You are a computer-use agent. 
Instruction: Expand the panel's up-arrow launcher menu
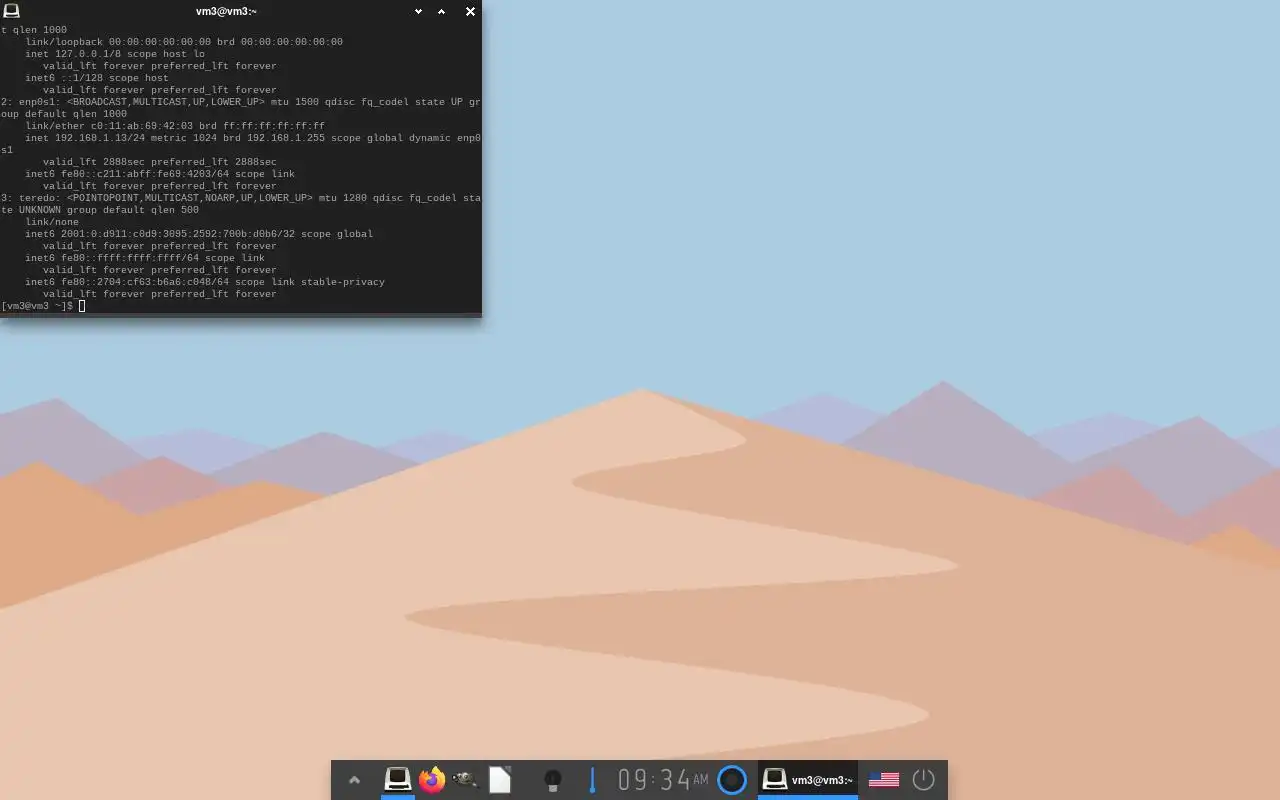pyautogui.click(x=354, y=780)
